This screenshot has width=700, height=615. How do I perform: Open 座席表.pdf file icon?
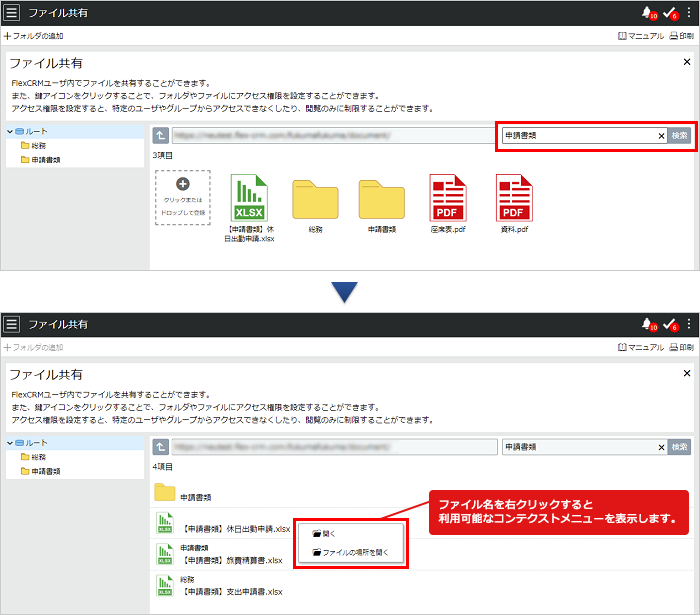[448, 198]
